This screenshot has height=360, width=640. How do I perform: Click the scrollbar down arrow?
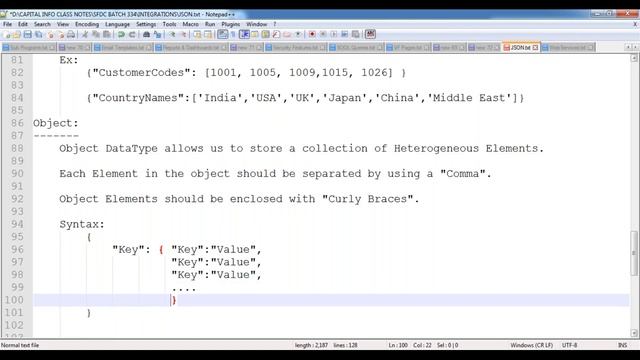pyautogui.click(x=634, y=333)
